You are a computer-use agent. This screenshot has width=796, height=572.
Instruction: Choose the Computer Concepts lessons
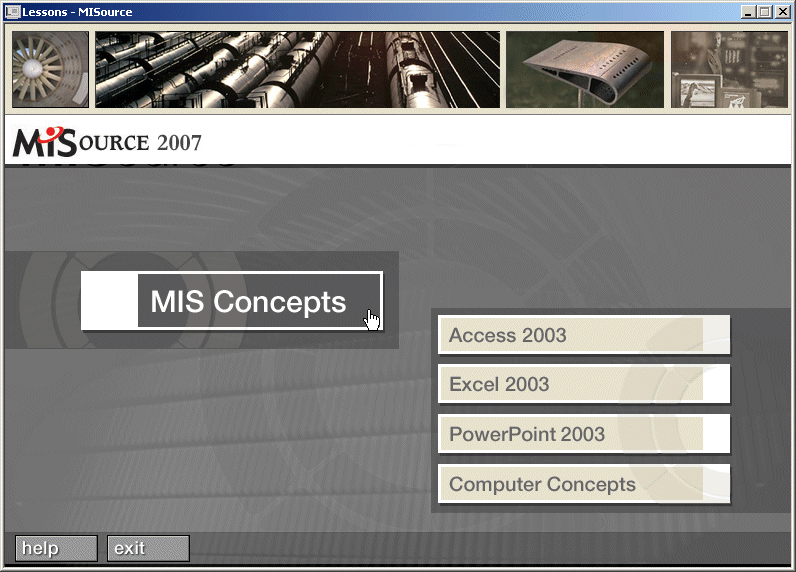pyautogui.click(x=584, y=484)
